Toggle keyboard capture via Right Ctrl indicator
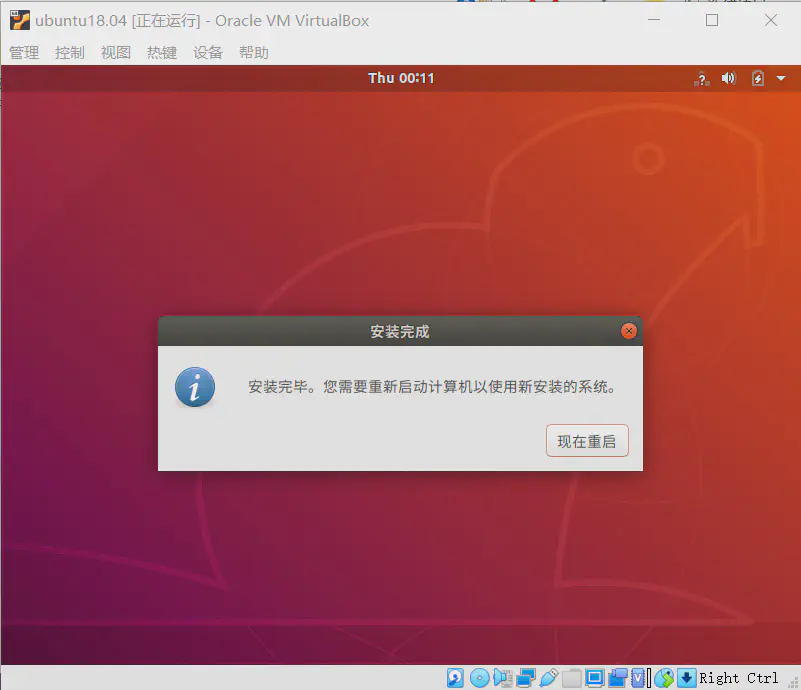This screenshot has height=690, width=801. point(686,678)
